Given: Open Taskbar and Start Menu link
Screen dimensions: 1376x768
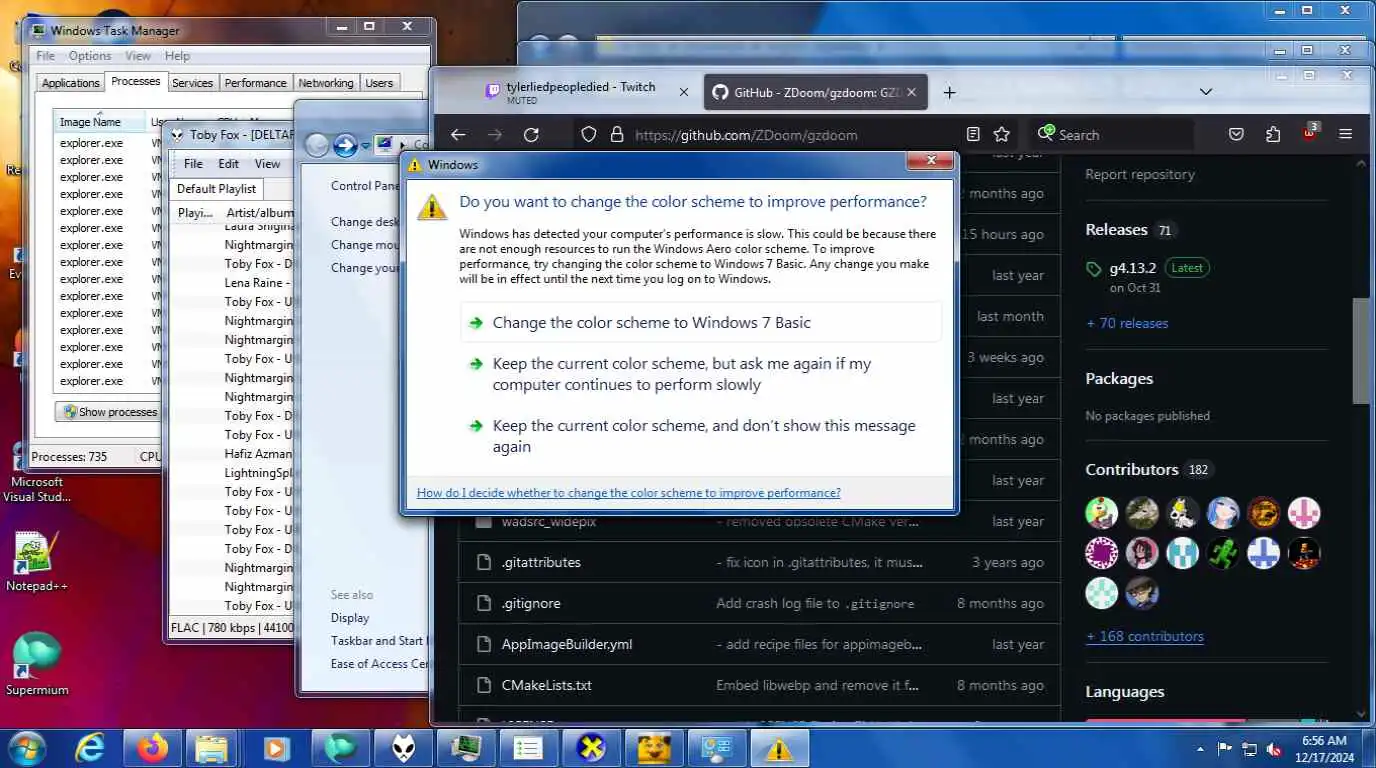Looking at the screenshot, I should coord(378,641).
